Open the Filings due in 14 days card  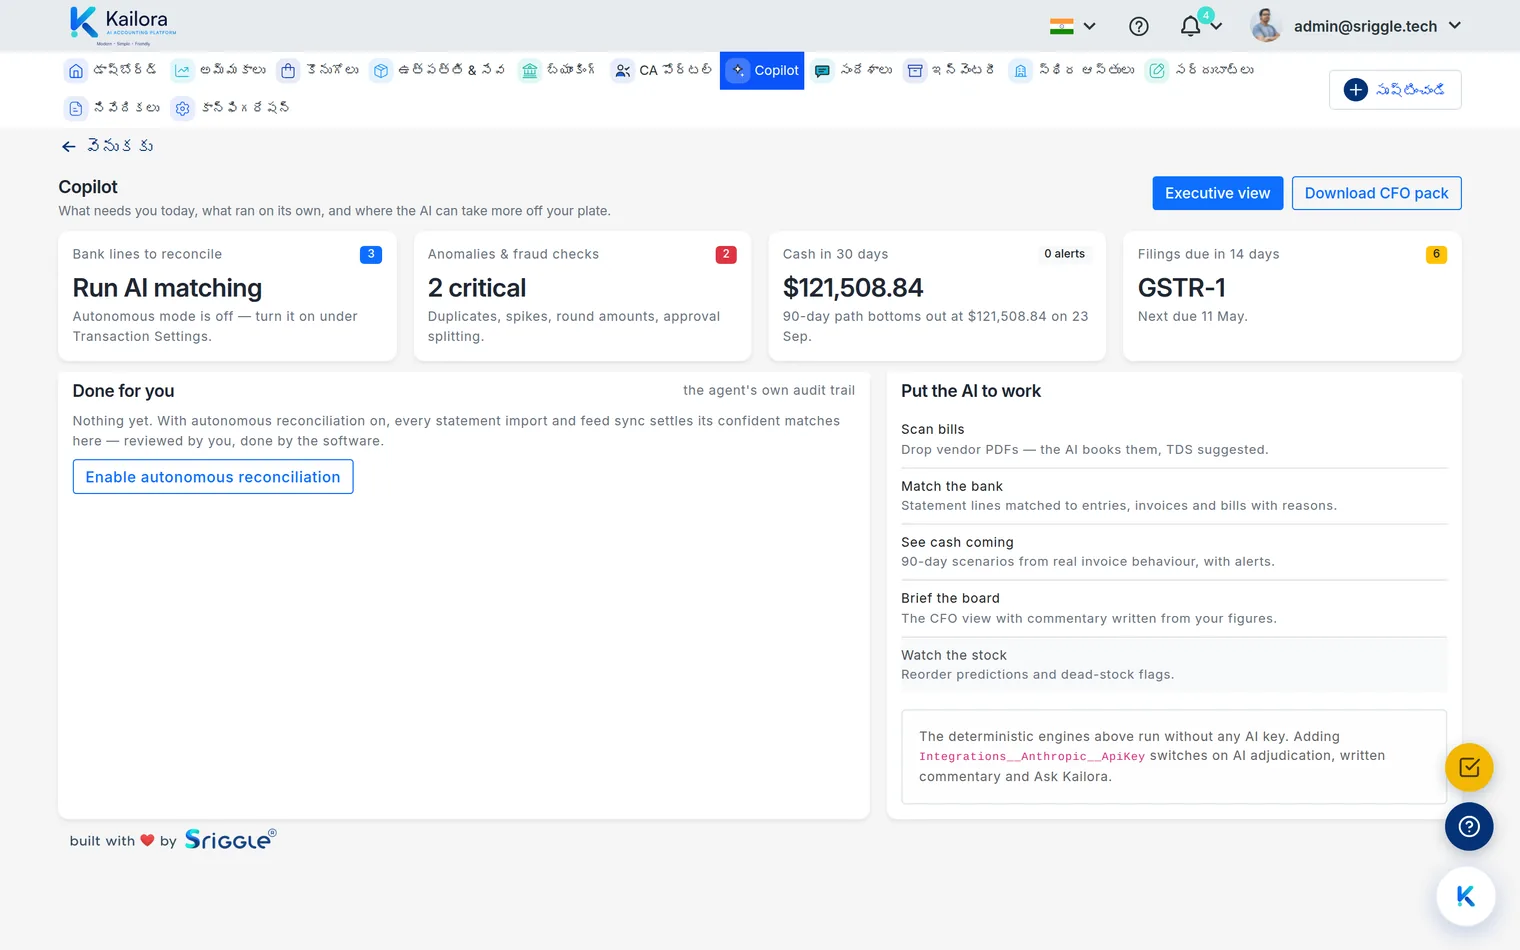click(1292, 296)
